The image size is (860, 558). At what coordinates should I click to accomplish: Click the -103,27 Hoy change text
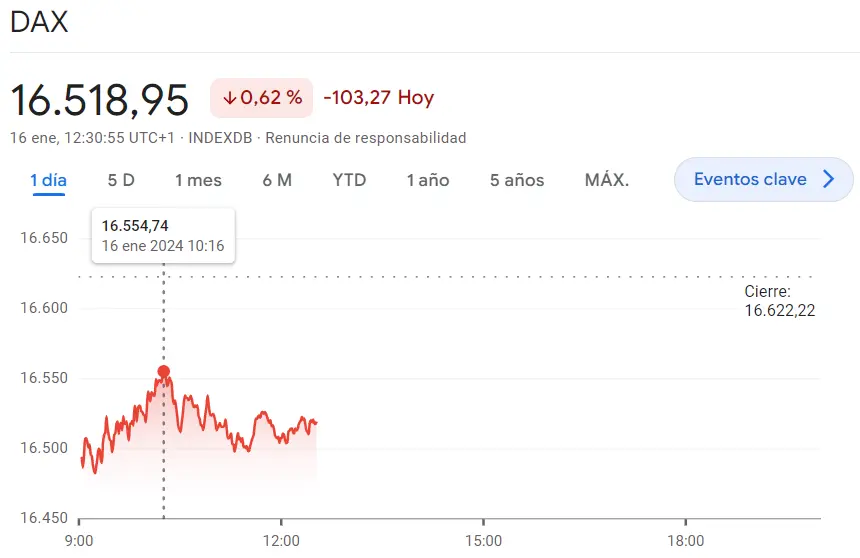pyautogui.click(x=378, y=98)
